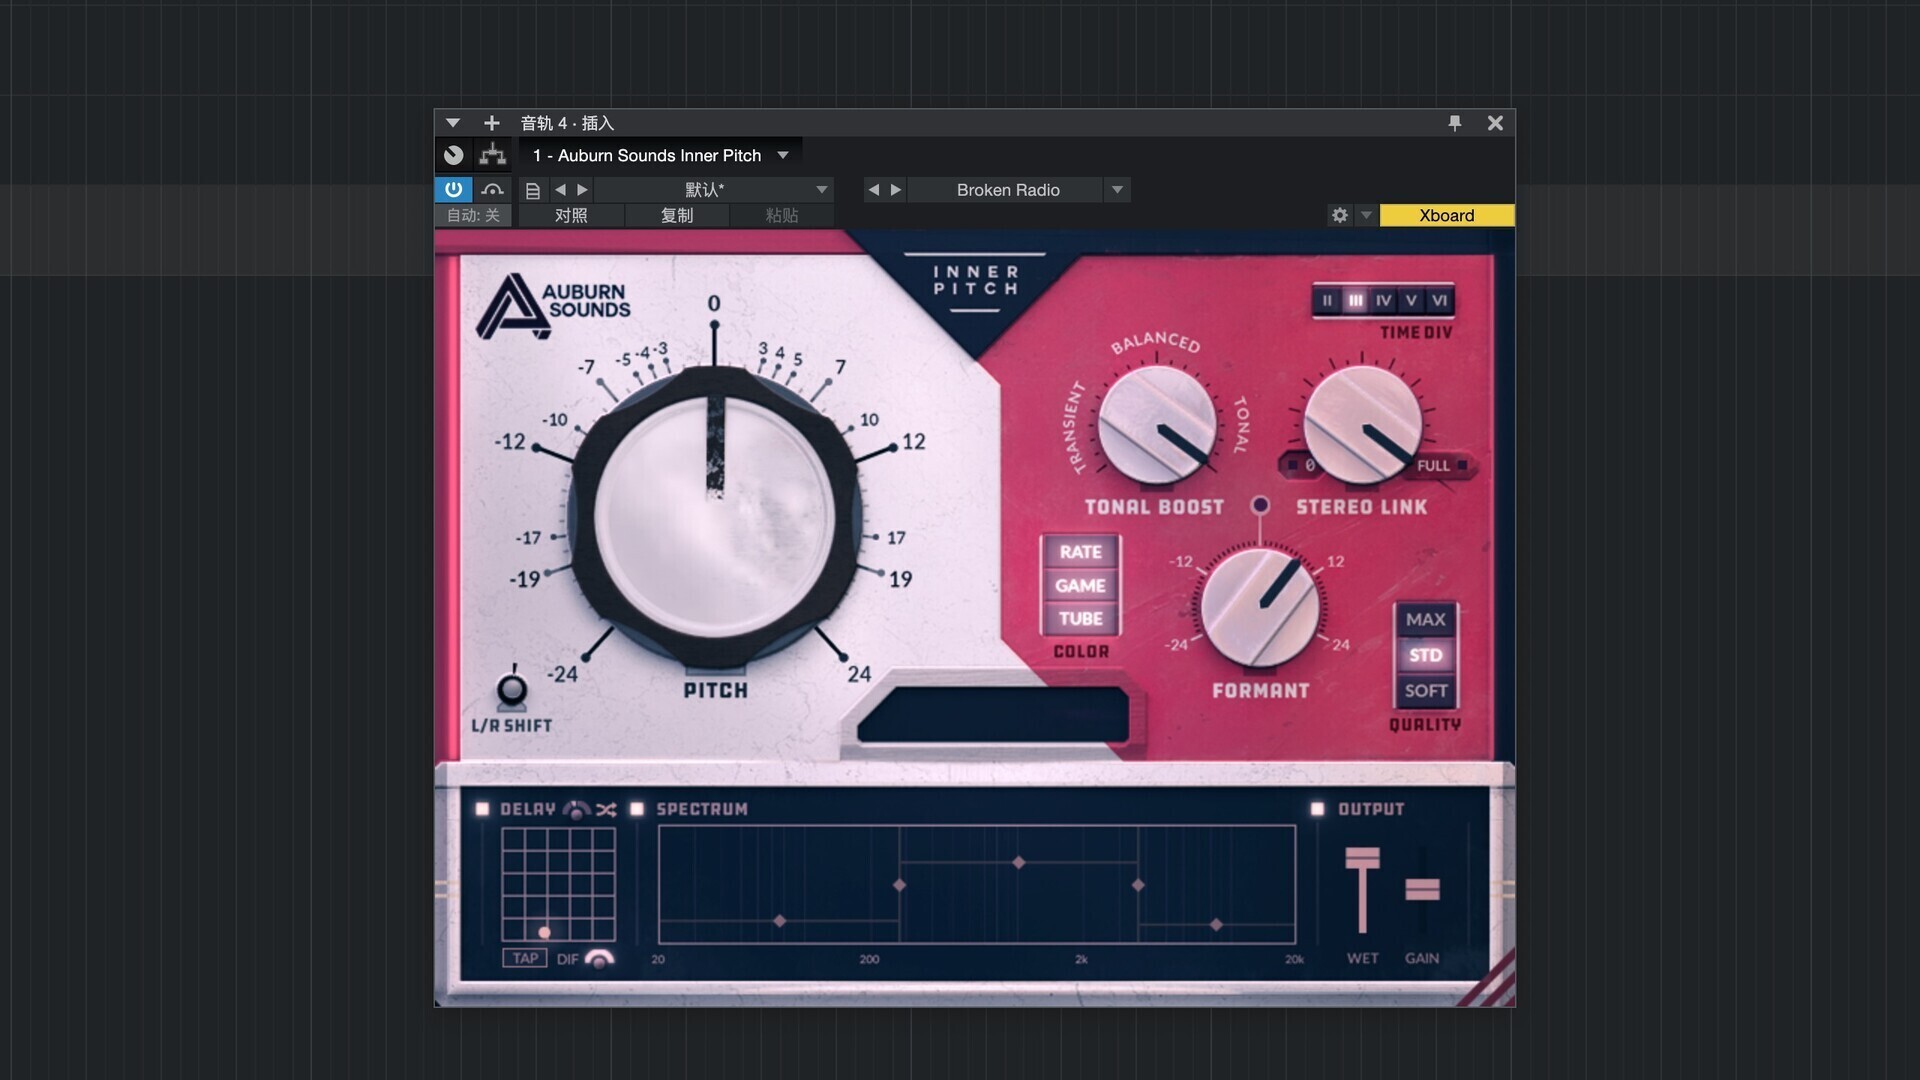
Task: Select SOFT quality
Action: click(x=1425, y=690)
